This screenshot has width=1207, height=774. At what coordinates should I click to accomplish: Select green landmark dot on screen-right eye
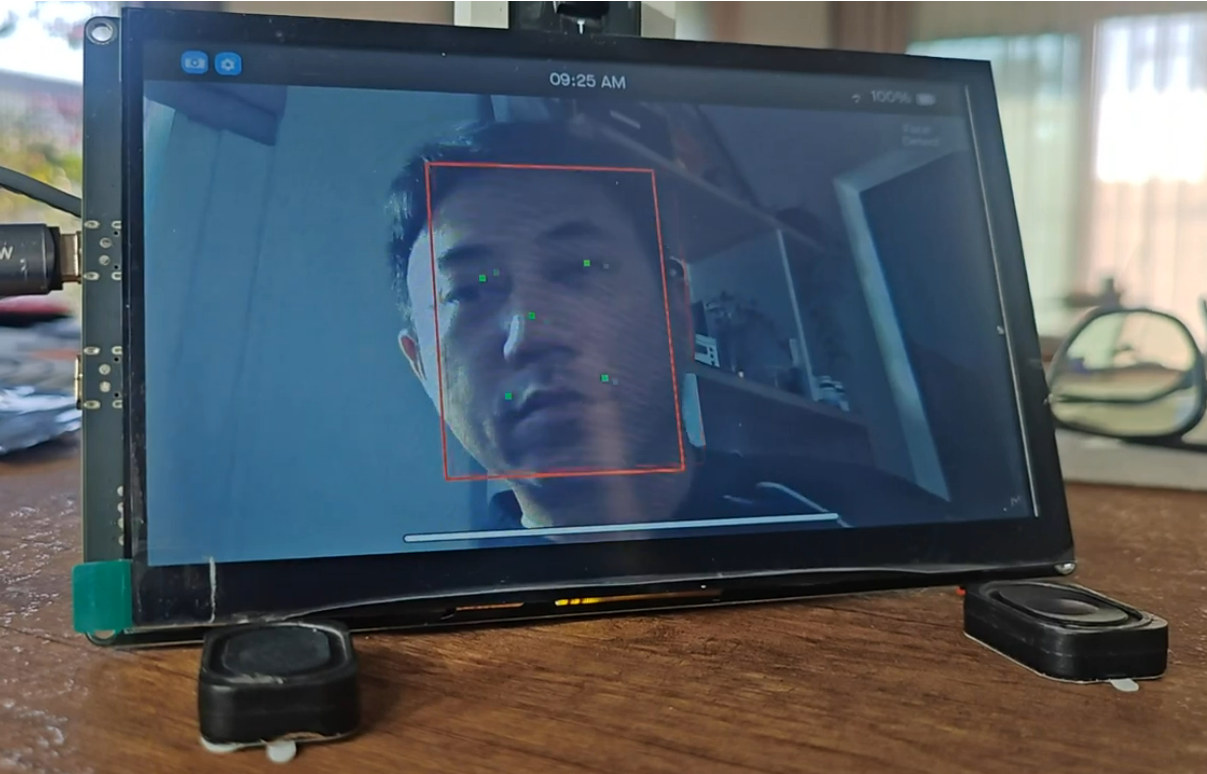point(587,263)
